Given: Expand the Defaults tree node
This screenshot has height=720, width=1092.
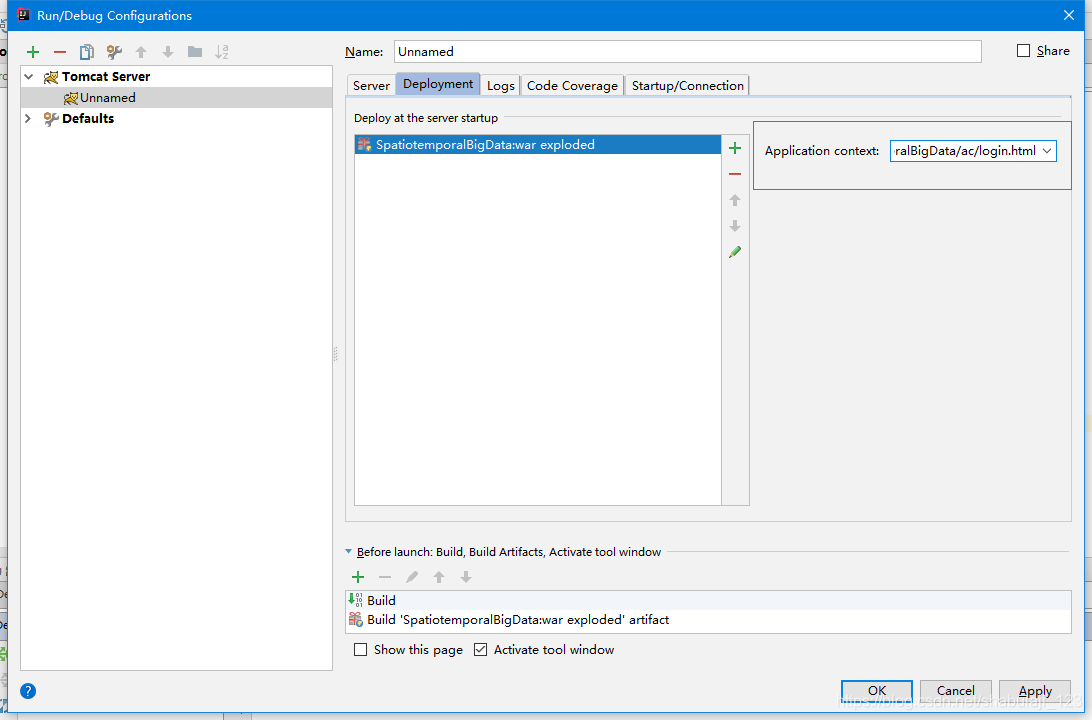Looking at the screenshot, I should [28, 118].
